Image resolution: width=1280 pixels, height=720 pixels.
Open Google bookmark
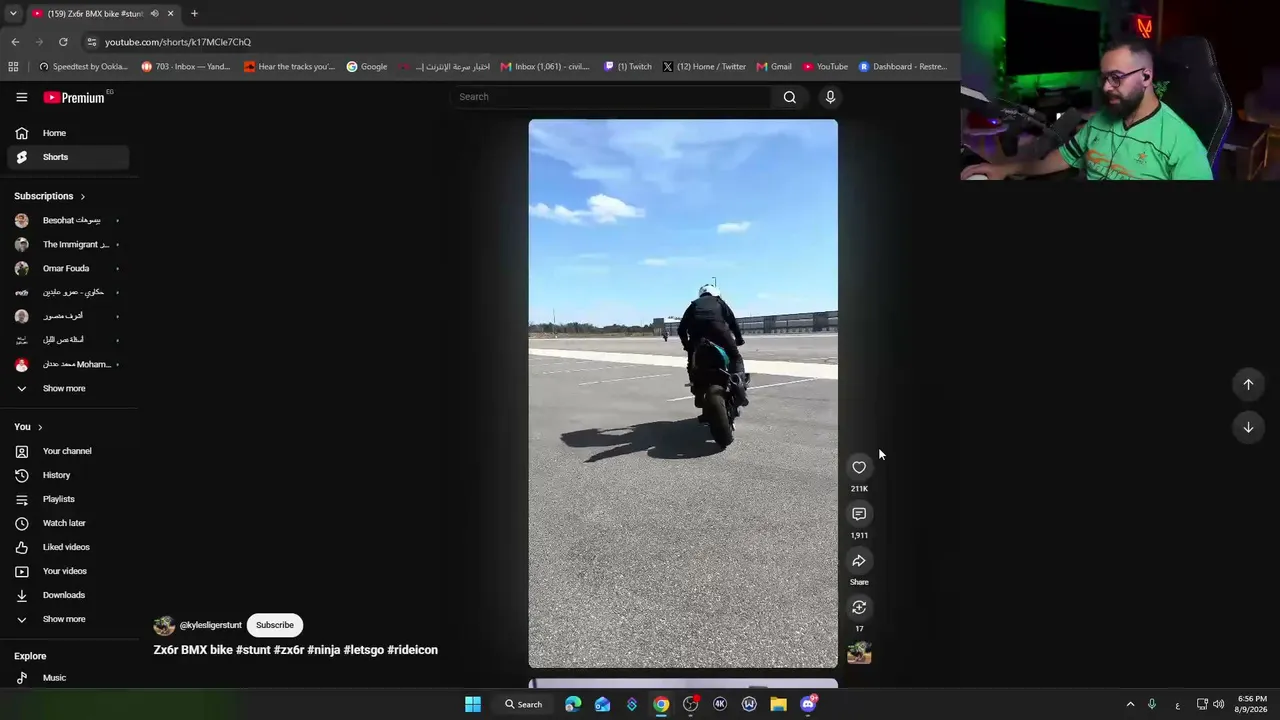[367, 67]
